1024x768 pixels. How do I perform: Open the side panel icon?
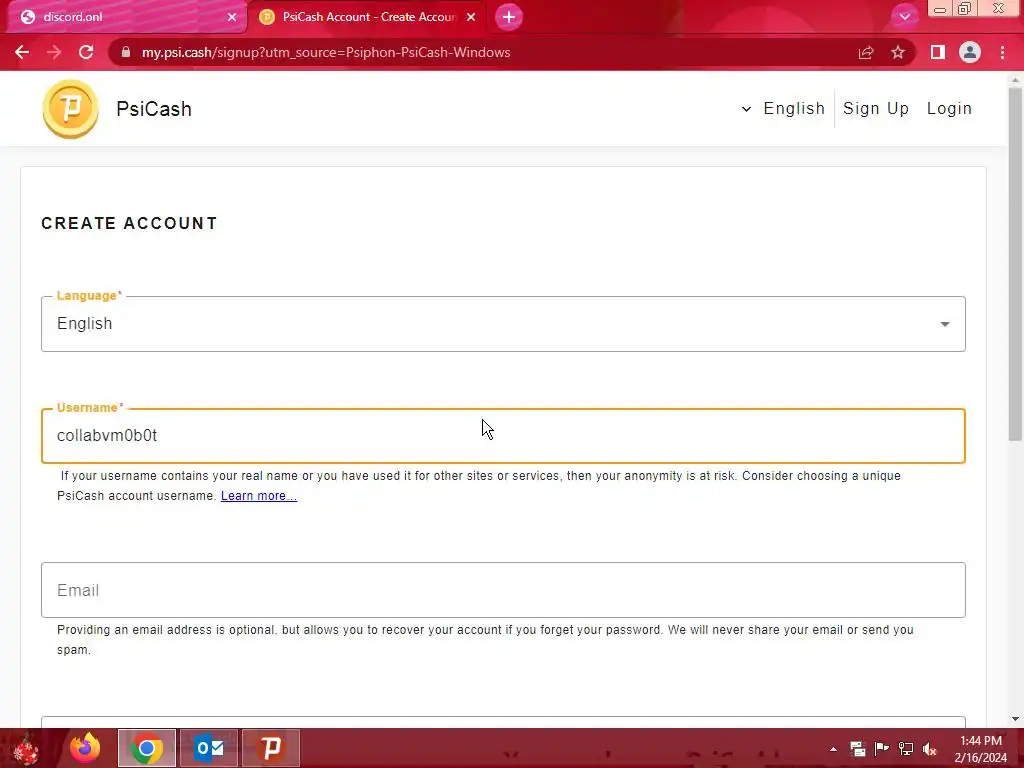938,52
